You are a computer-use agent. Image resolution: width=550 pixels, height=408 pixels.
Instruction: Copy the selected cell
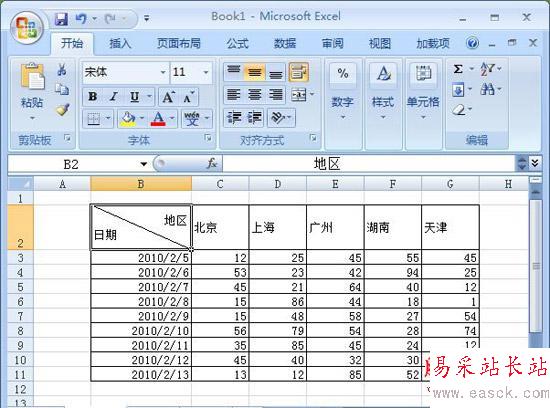click(x=62, y=89)
